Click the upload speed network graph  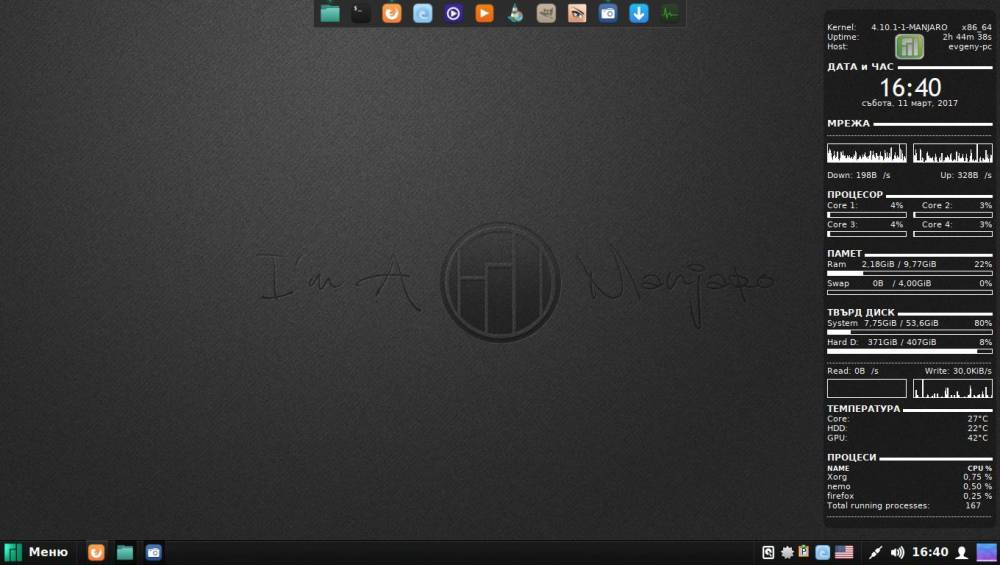pos(953,153)
